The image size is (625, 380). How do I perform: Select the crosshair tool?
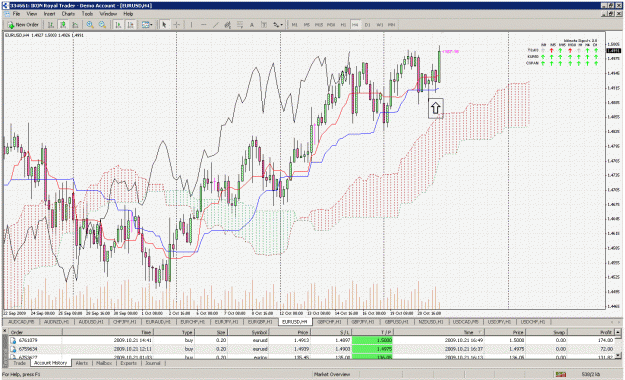point(176,25)
